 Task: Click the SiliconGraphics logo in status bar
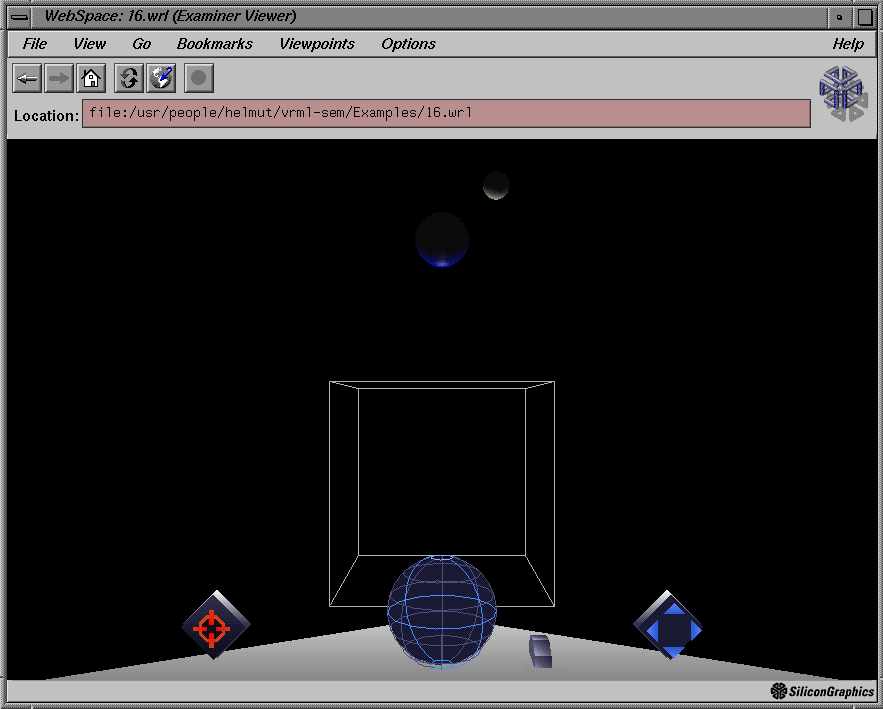(822, 691)
